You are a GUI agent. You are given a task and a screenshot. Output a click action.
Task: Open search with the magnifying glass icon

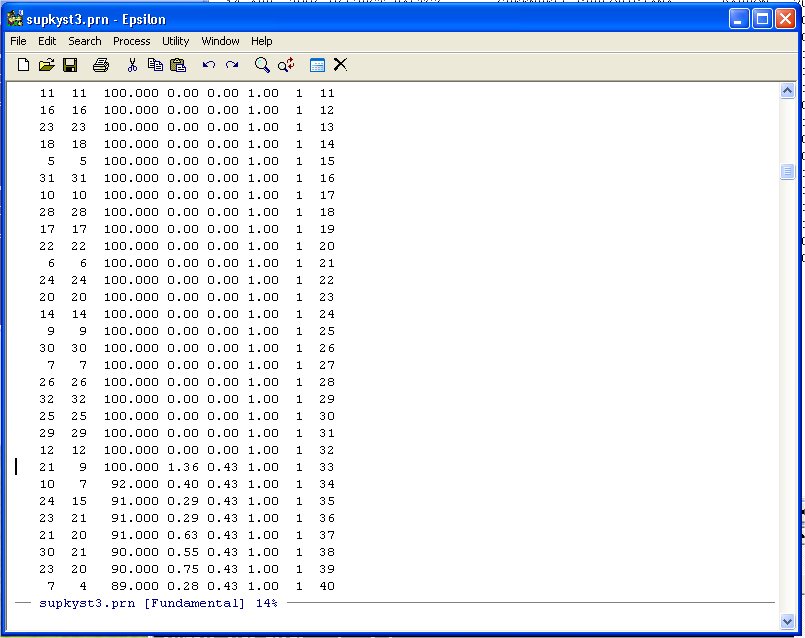pos(262,65)
